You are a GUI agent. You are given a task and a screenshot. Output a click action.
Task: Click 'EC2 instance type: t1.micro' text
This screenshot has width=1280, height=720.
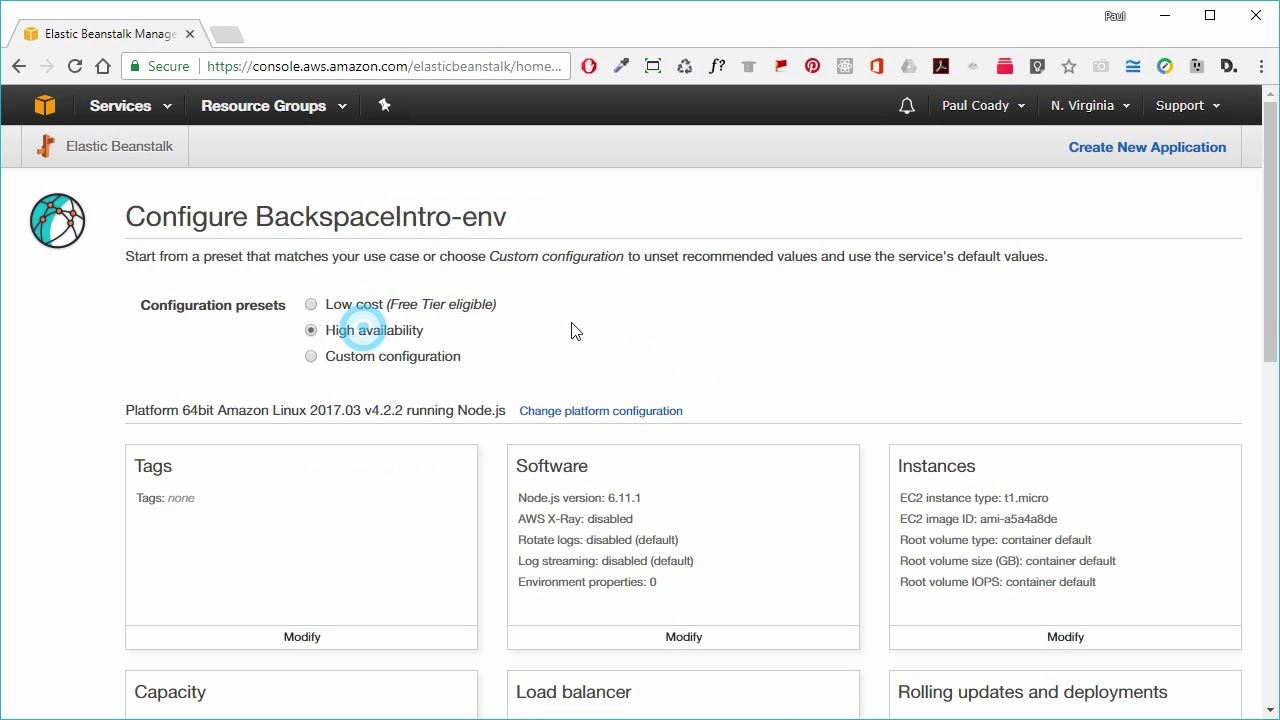[x=974, y=498]
